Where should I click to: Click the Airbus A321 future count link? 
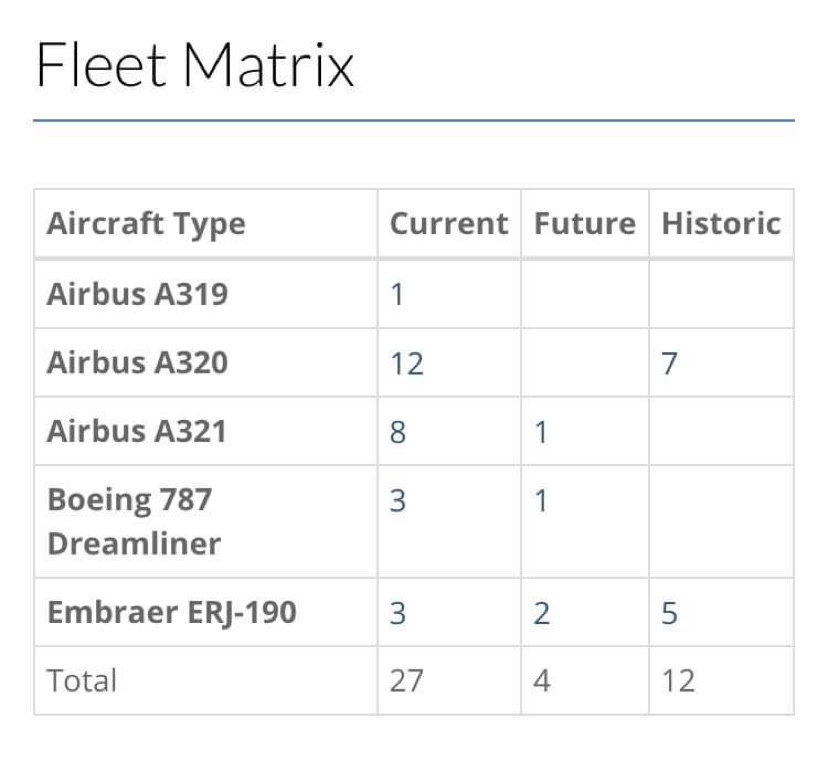540,432
